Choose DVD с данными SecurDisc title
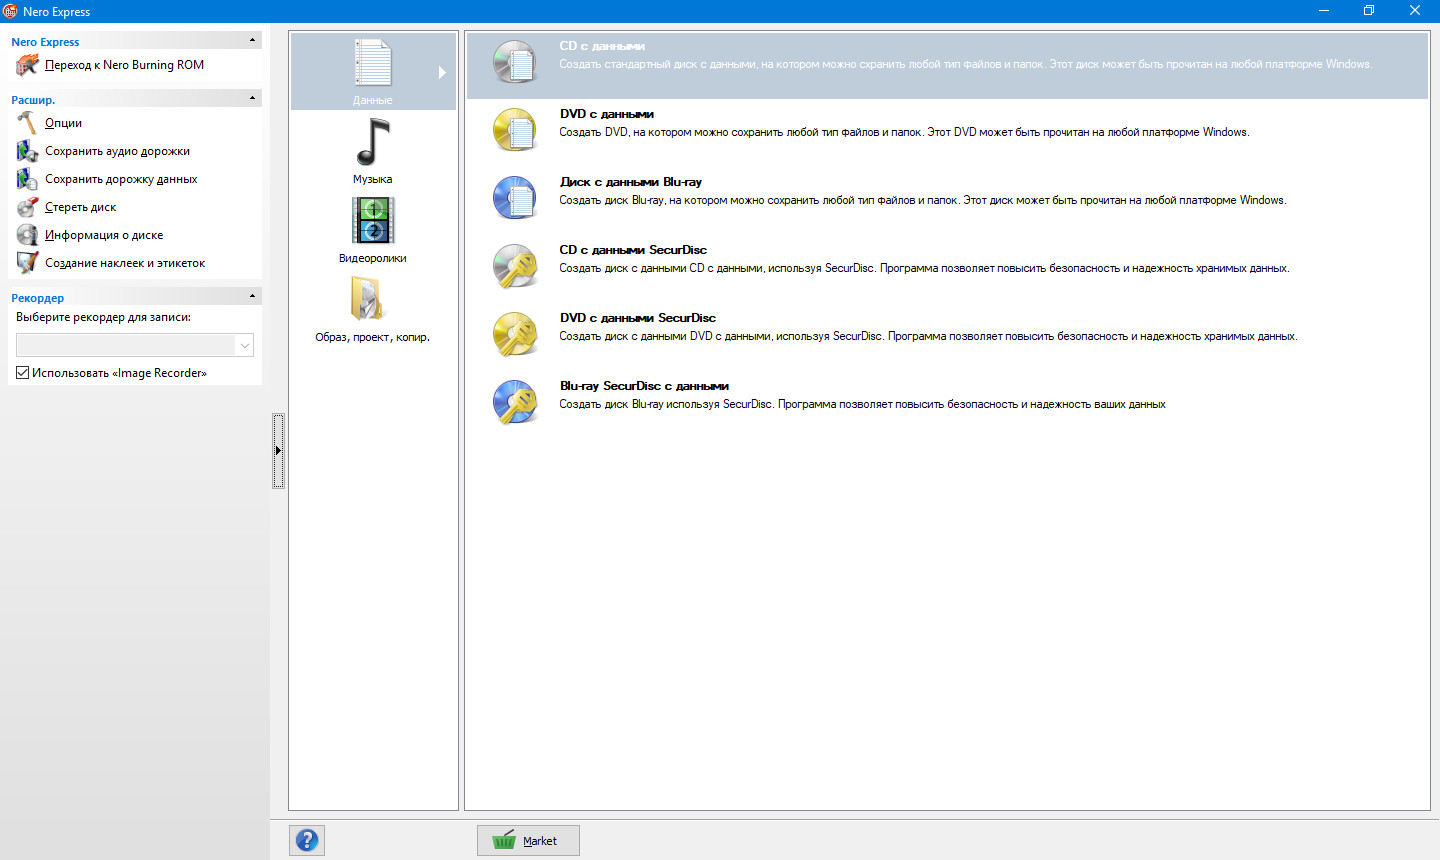Viewport: 1440px width, 860px height. (638, 318)
